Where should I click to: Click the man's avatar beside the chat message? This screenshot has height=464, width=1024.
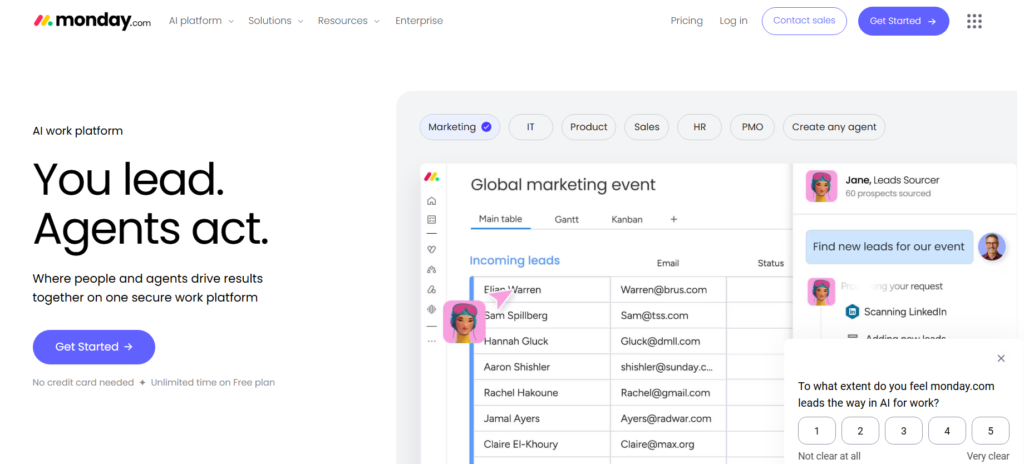pyautogui.click(x=991, y=247)
